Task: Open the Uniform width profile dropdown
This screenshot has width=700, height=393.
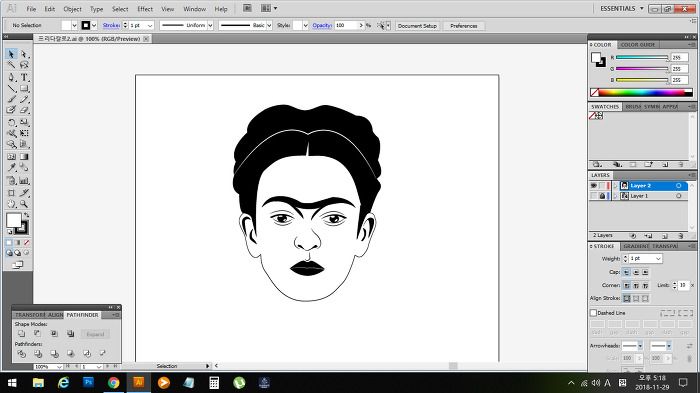Action: 210,25
